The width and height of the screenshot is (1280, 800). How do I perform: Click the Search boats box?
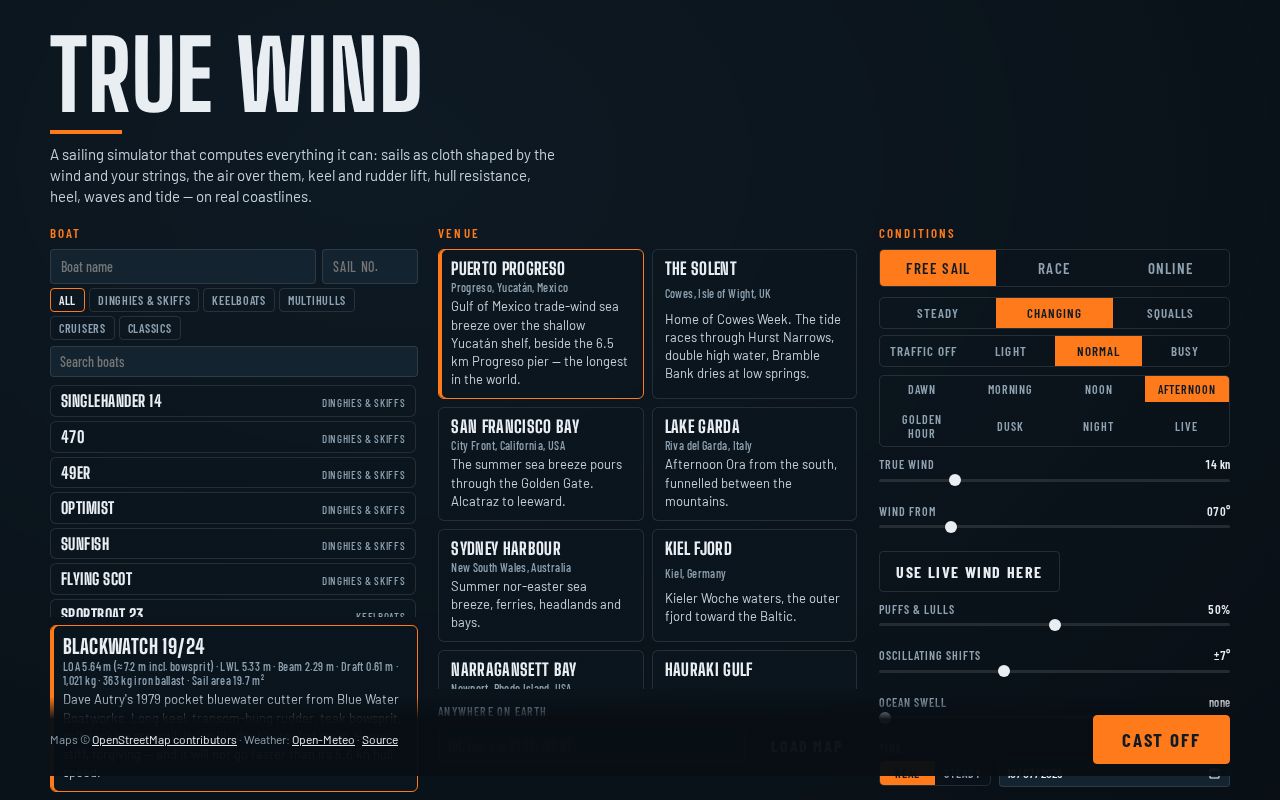[x=234, y=362]
